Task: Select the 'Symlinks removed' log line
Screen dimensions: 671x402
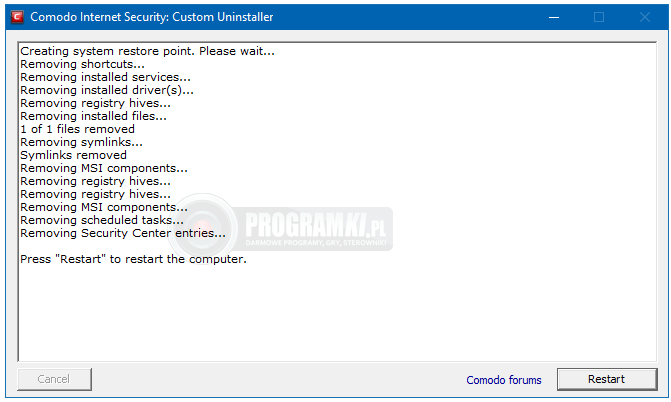Action: pyautogui.click(x=73, y=155)
